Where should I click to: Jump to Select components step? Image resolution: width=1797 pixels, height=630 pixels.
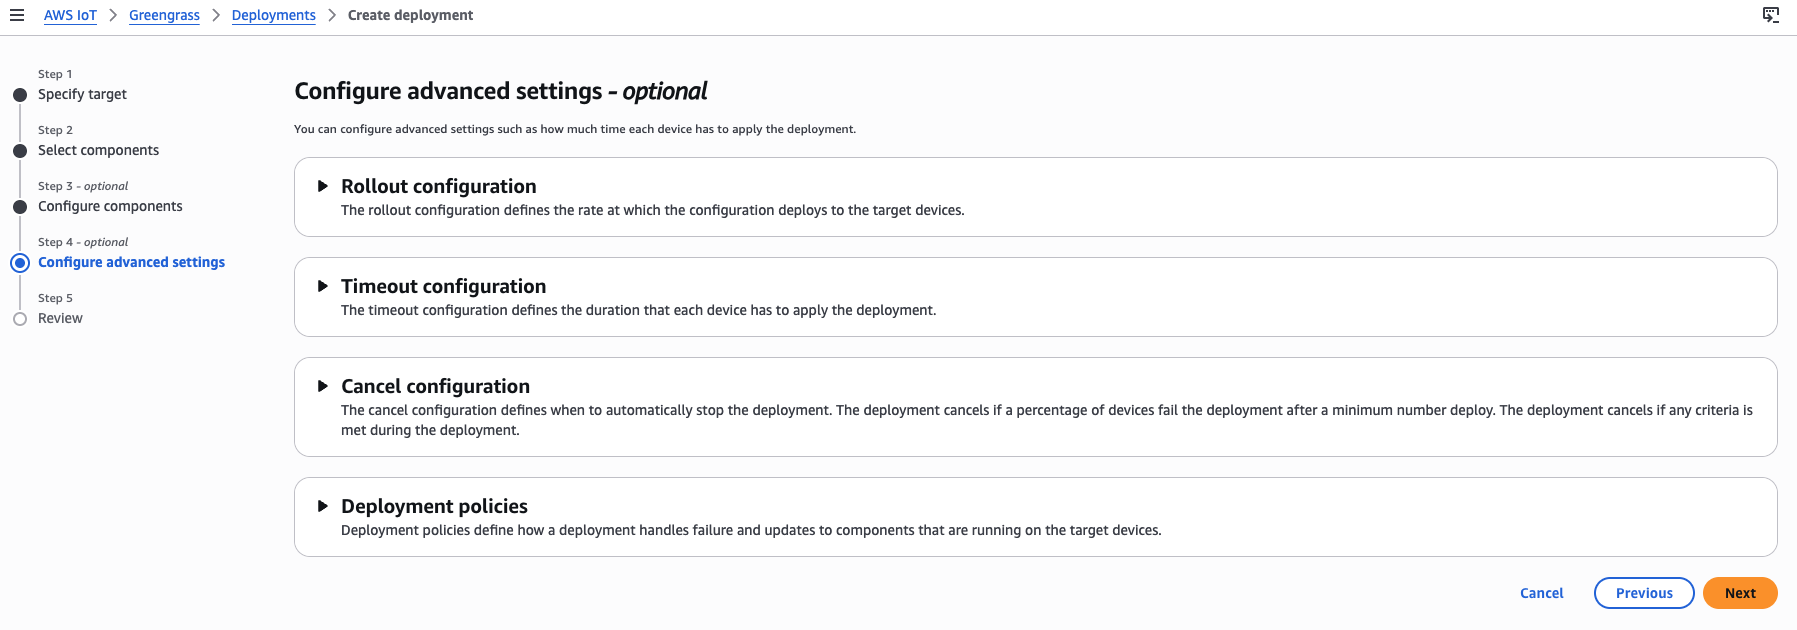click(x=98, y=150)
